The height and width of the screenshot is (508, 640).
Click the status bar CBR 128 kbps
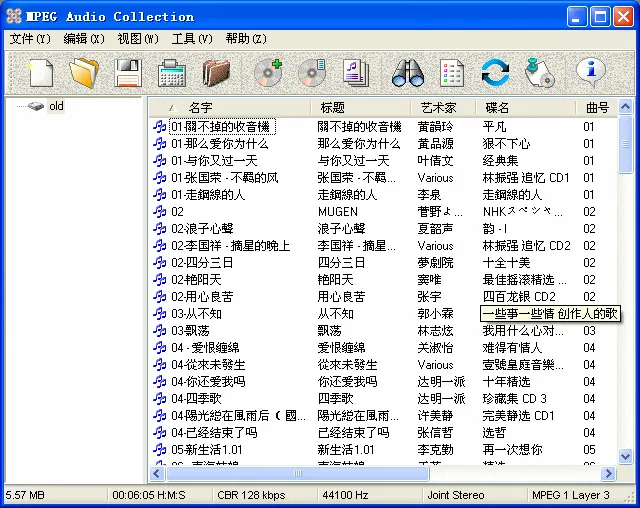point(251,495)
